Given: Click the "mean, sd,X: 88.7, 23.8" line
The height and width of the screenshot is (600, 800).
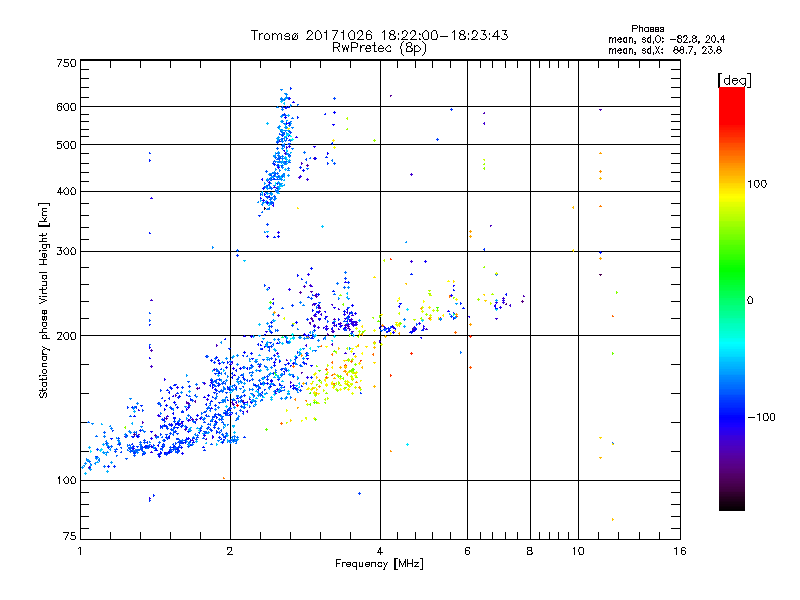Looking at the screenshot, I should tap(665, 51).
